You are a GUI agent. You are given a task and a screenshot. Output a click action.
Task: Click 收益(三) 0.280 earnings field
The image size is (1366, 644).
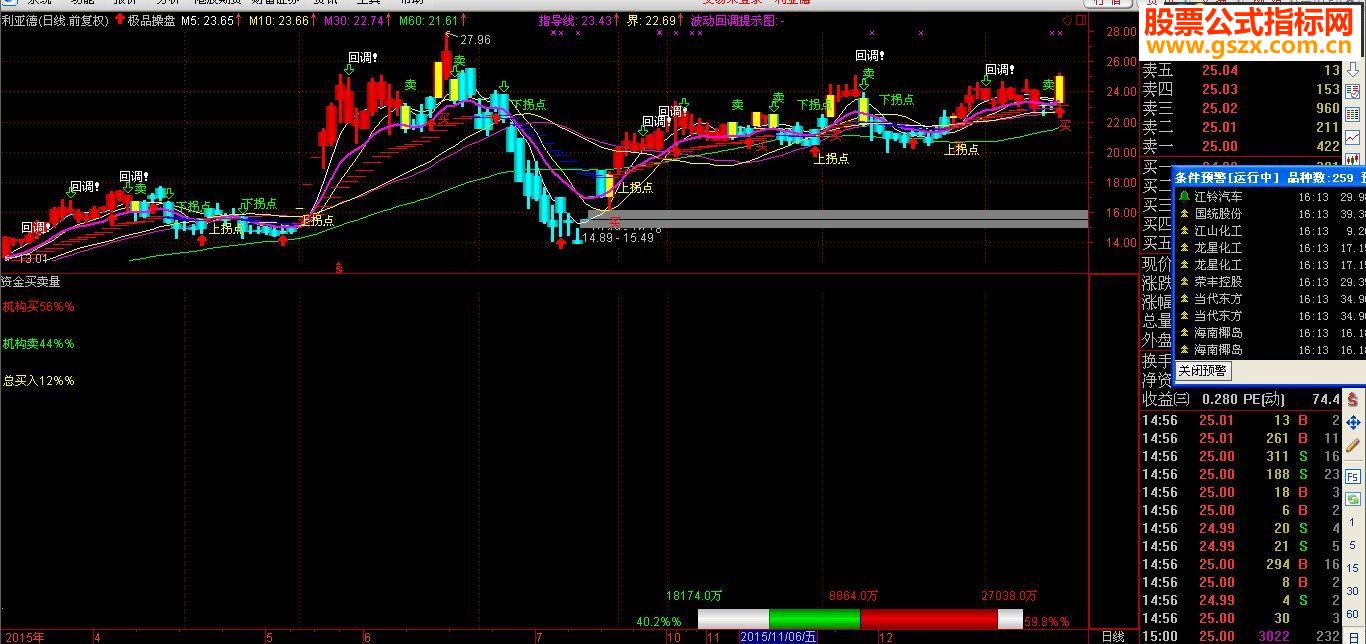click(x=1190, y=399)
